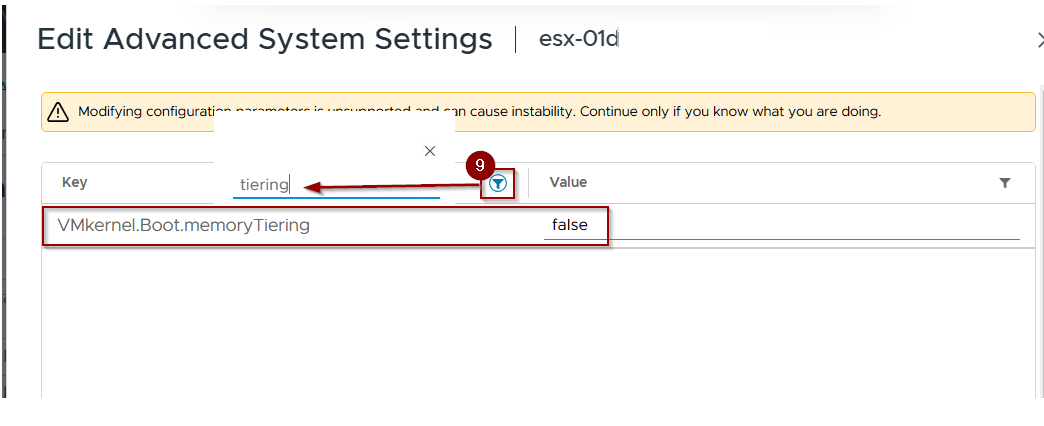Click the Key column filter icon
The height and width of the screenshot is (426, 1044).
click(x=498, y=183)
